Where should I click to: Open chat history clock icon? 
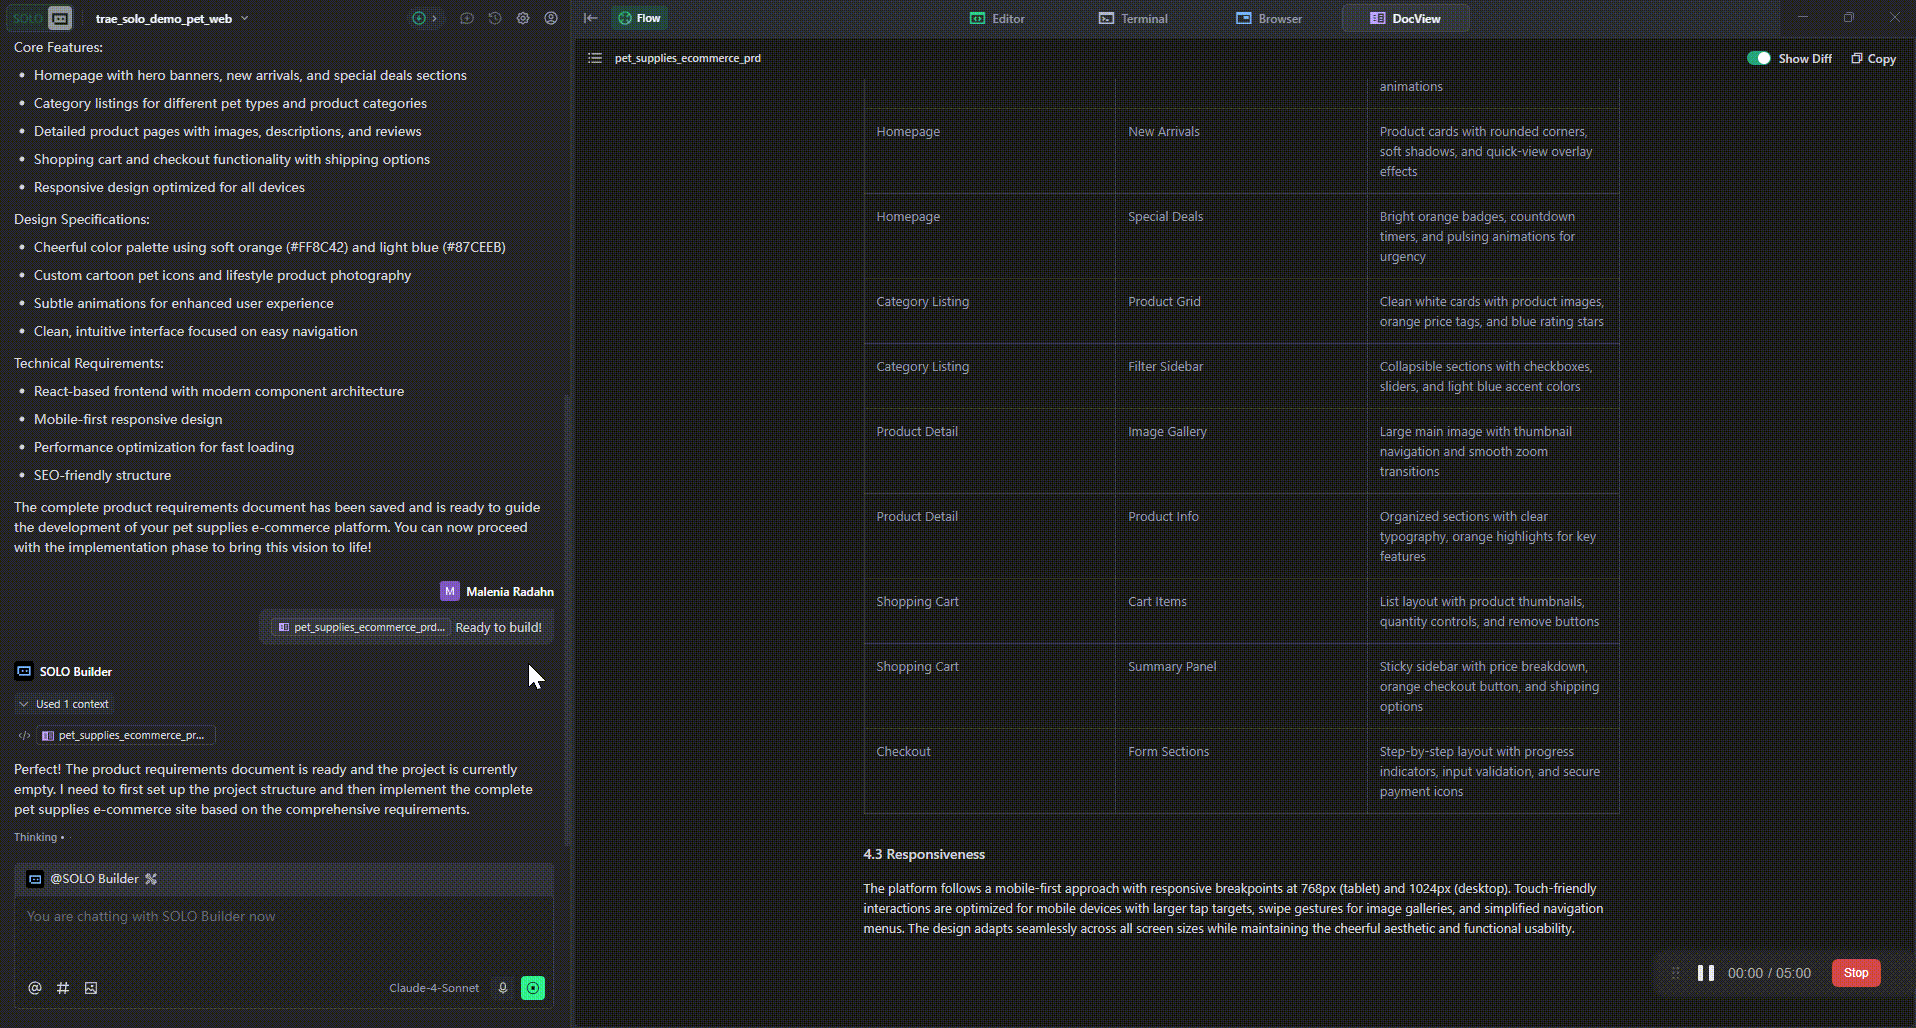click(495, 18)
